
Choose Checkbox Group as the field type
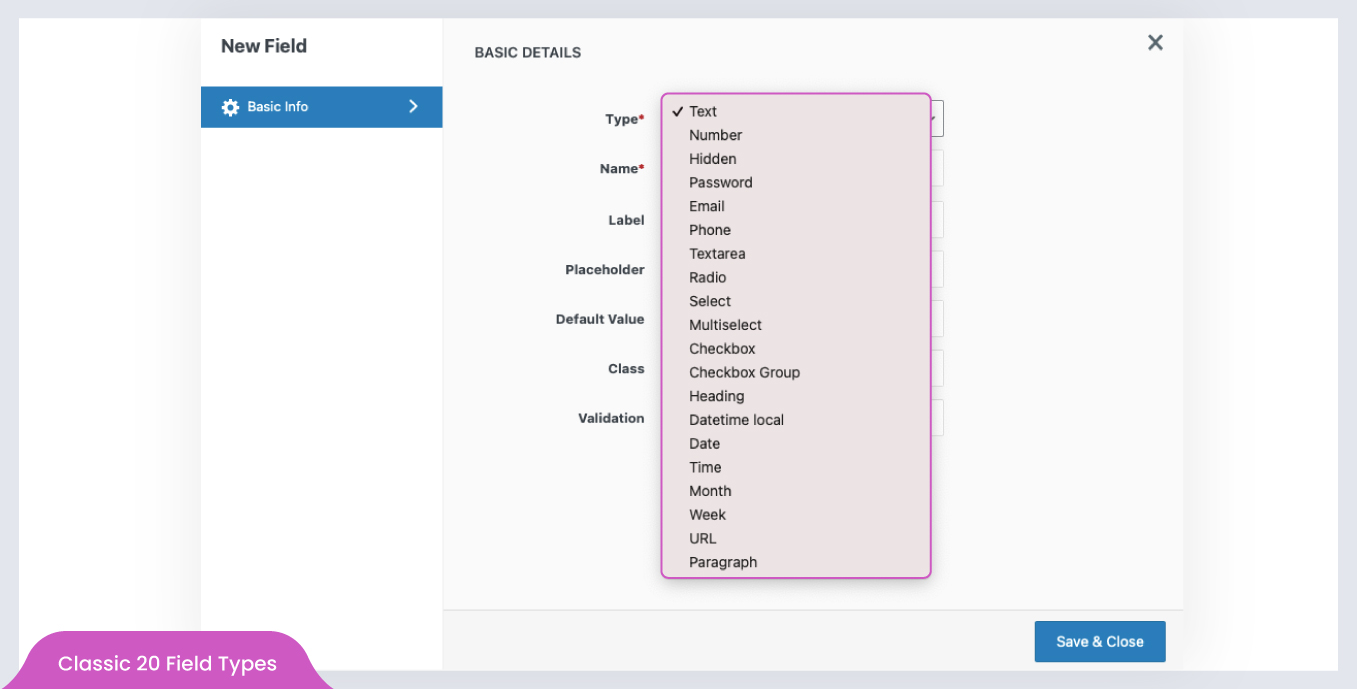click(744, 372)
